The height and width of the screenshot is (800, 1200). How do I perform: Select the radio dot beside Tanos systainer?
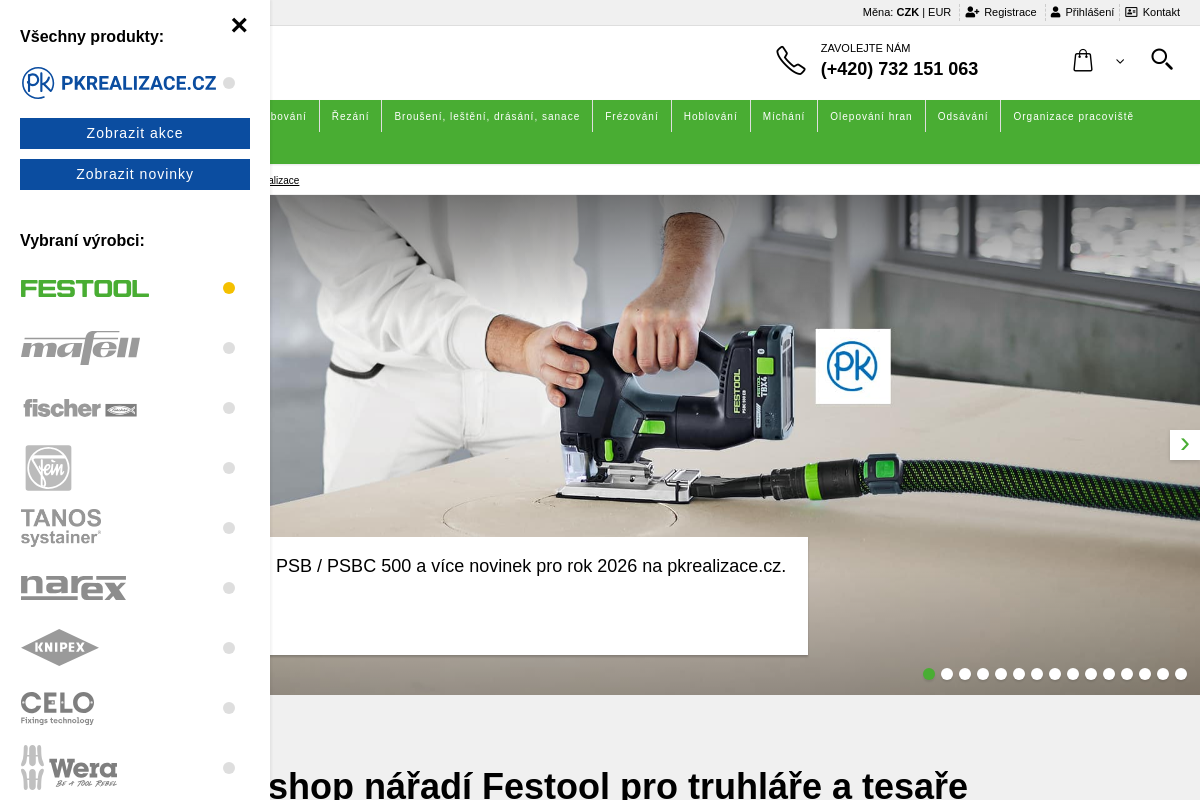click(229, 528)
